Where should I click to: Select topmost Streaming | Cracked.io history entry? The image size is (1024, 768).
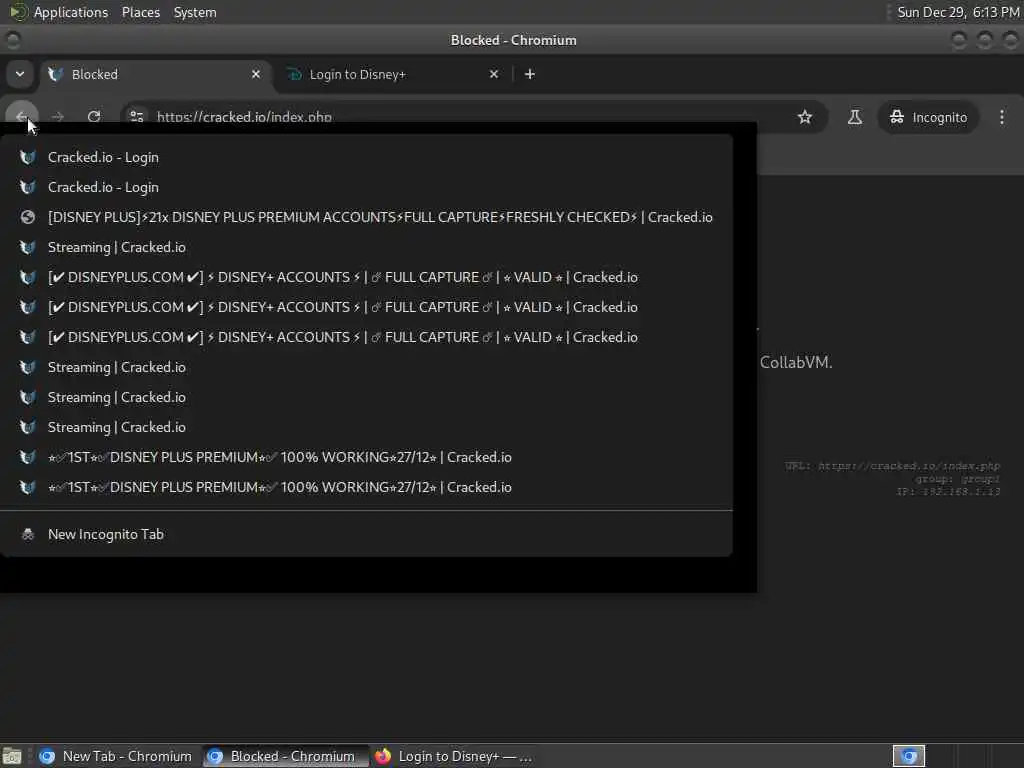pos(366,248)
